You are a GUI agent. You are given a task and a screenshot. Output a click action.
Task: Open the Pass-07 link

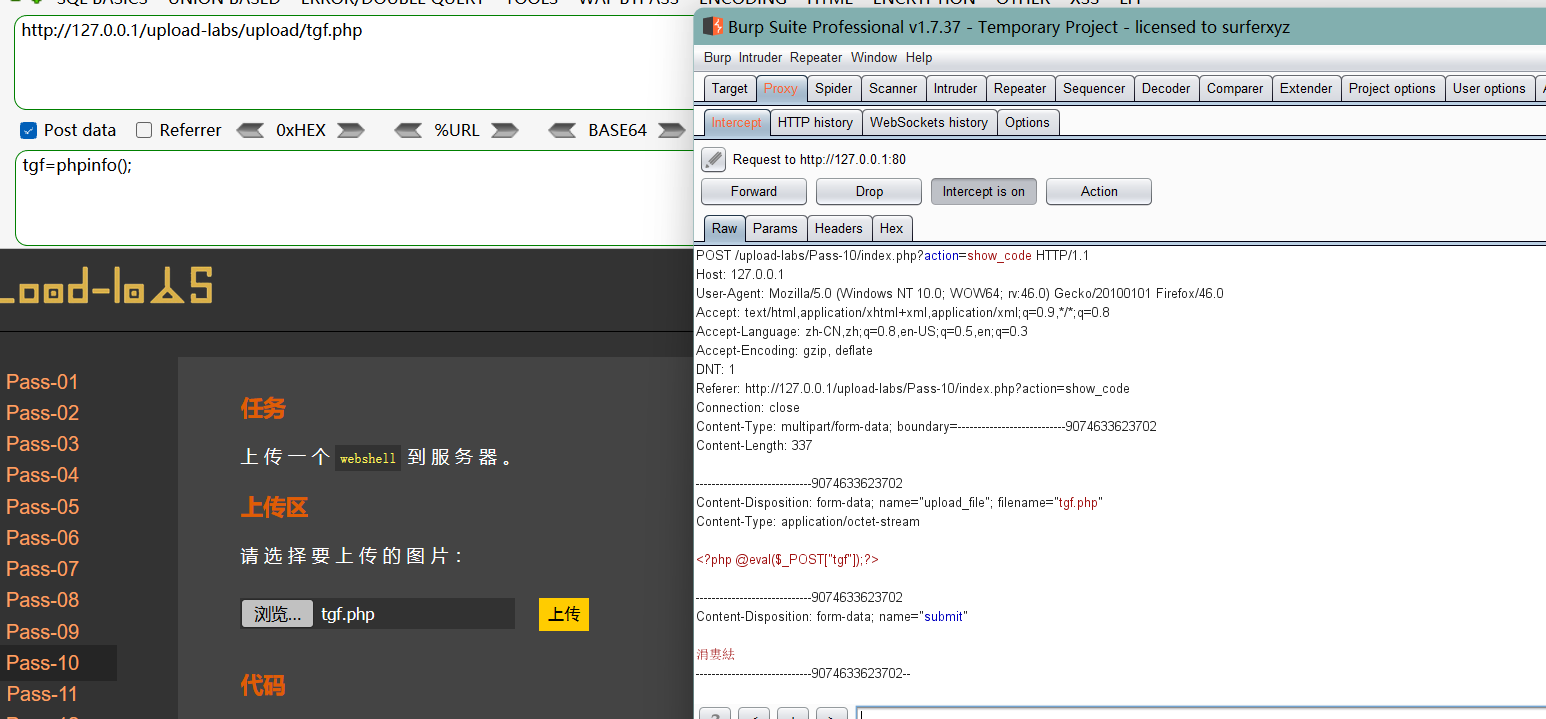click(42, 569)
